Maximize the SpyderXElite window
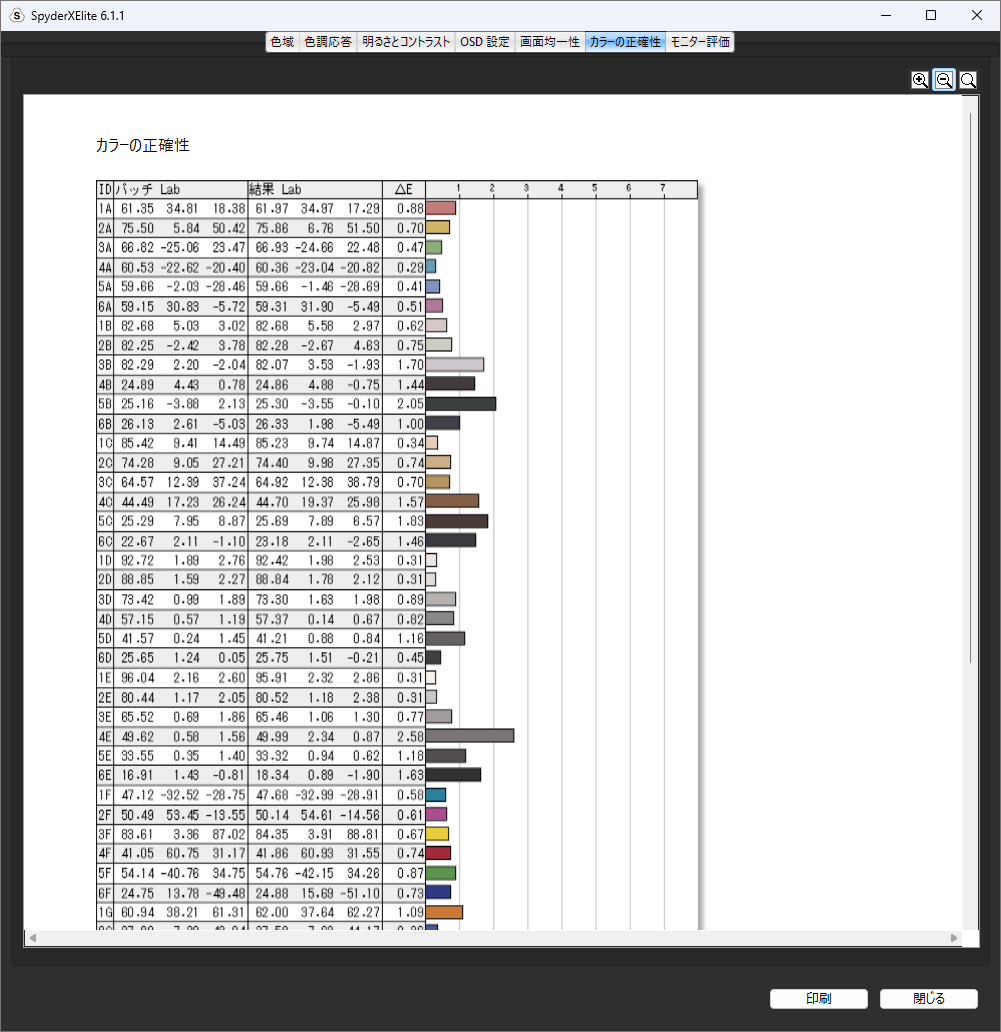The width and height of the screenshot is (1001, 1032). [931, 15]
